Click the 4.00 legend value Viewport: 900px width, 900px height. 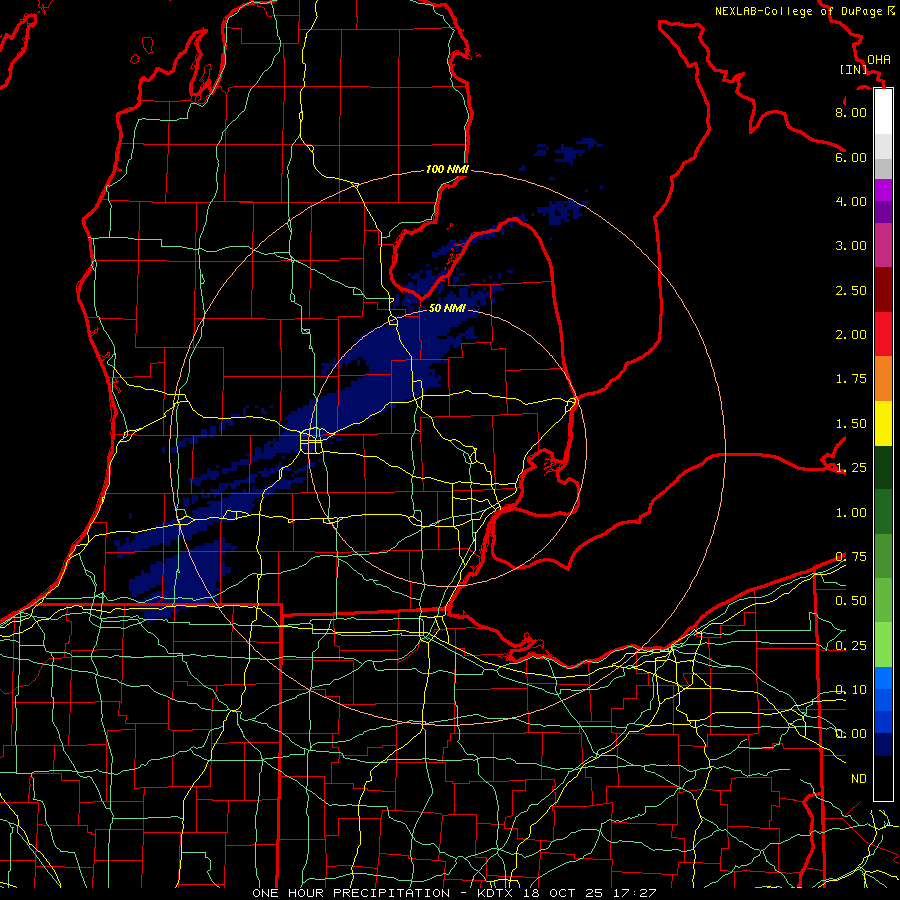tap(850, 201)
